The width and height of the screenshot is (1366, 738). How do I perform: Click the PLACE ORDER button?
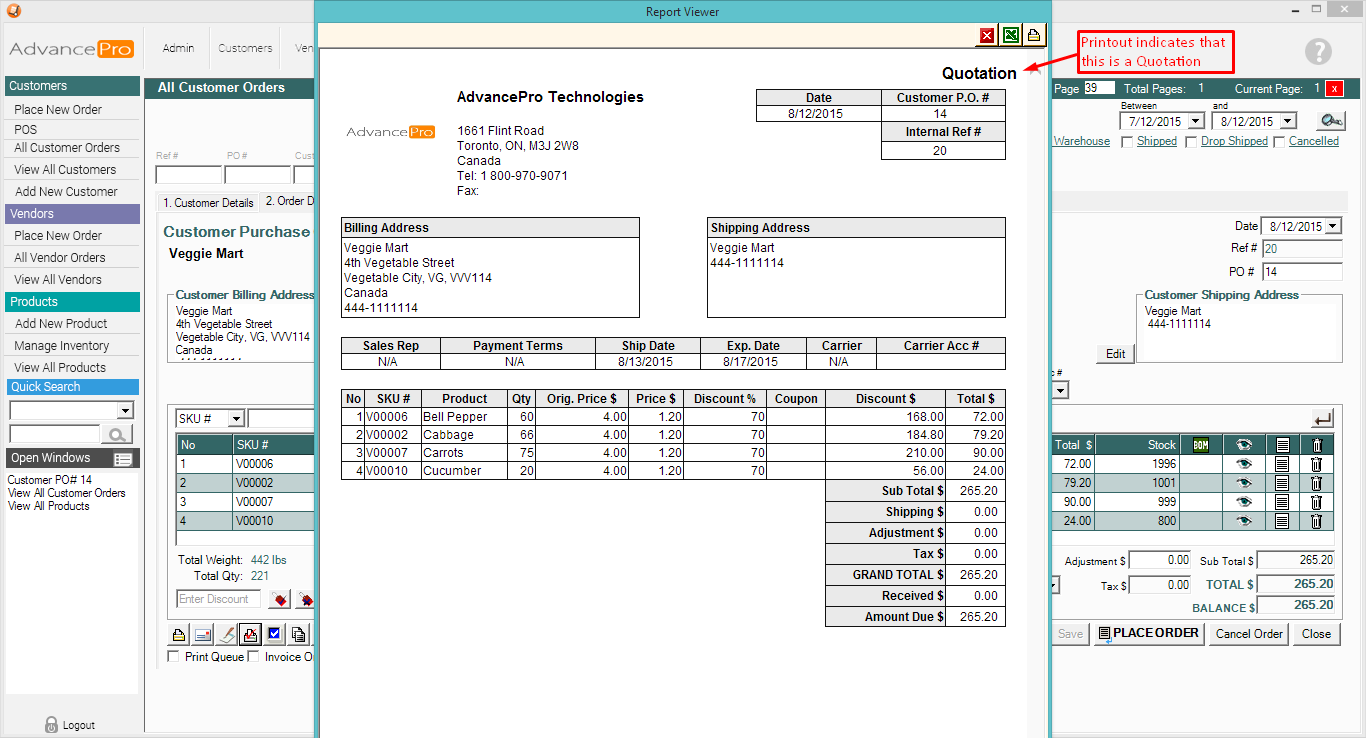pyautogui.click(x=1148, y=633)
